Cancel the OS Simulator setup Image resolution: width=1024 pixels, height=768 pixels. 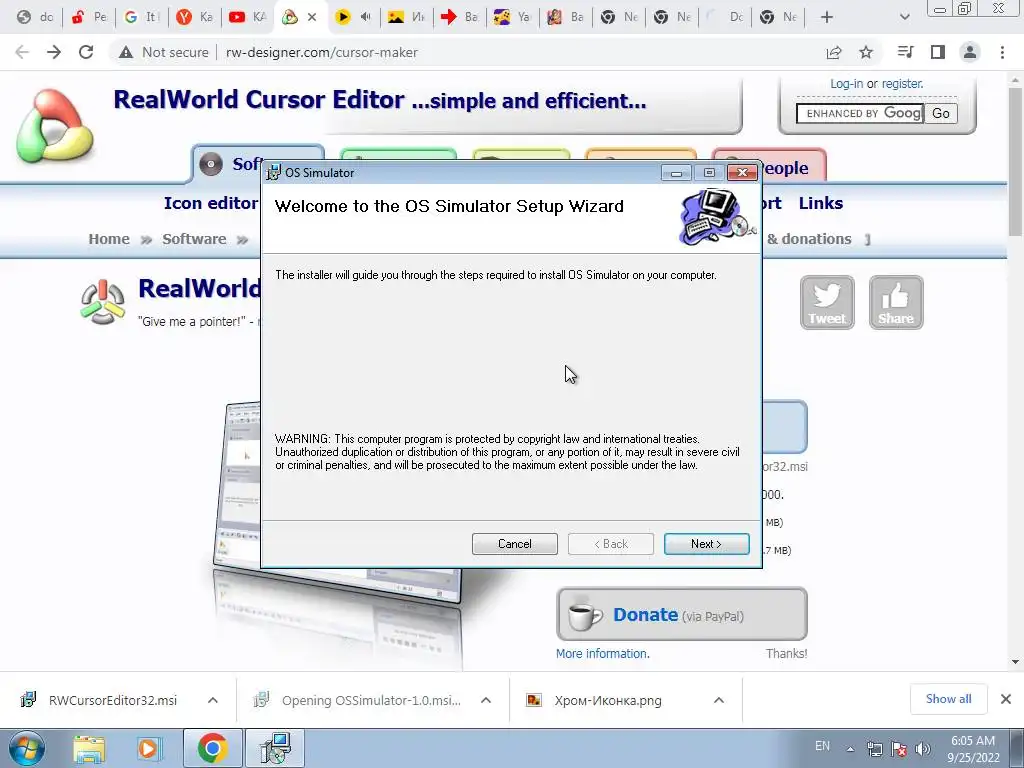pyautogui.click(x=515, y=544)
